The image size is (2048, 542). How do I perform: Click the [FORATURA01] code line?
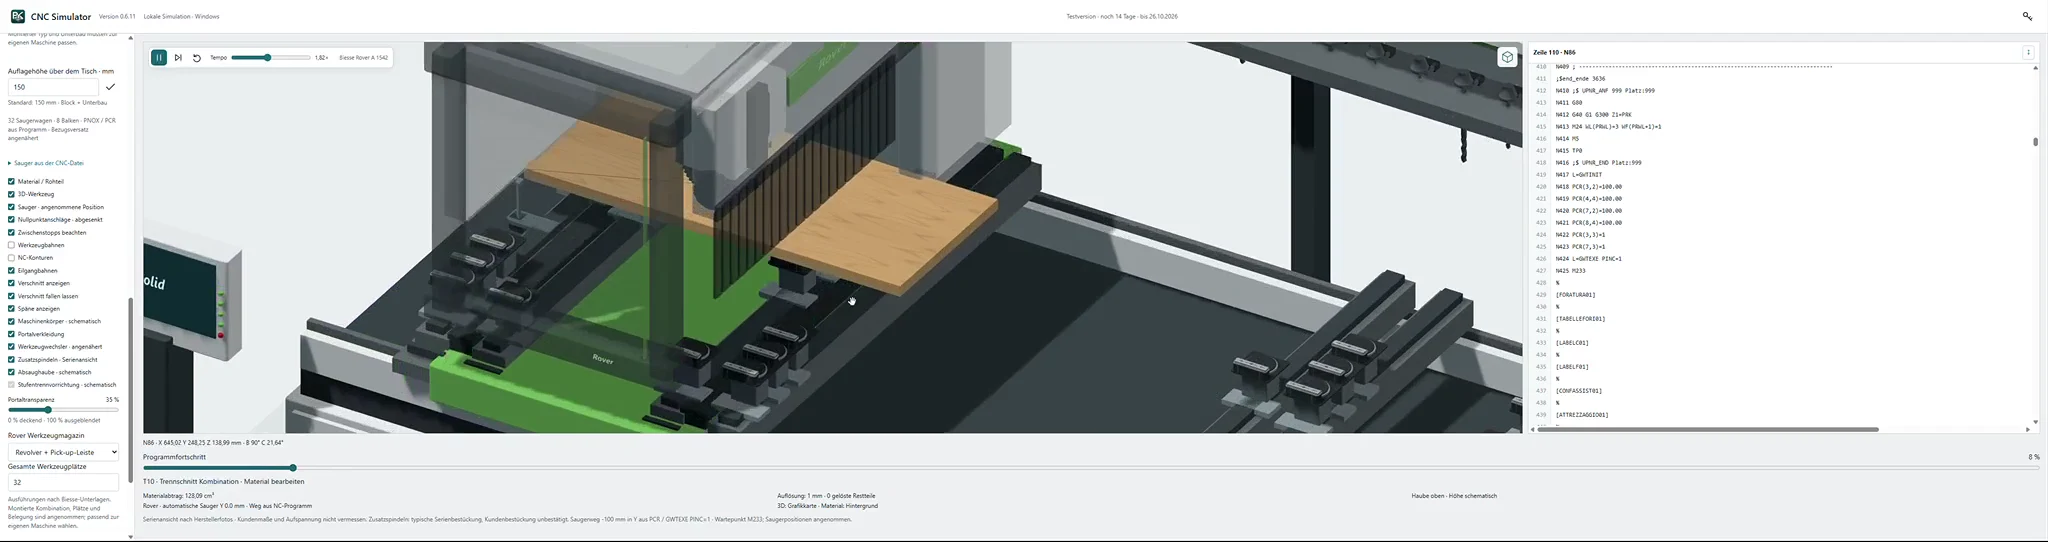click(x=1575, y=295)
